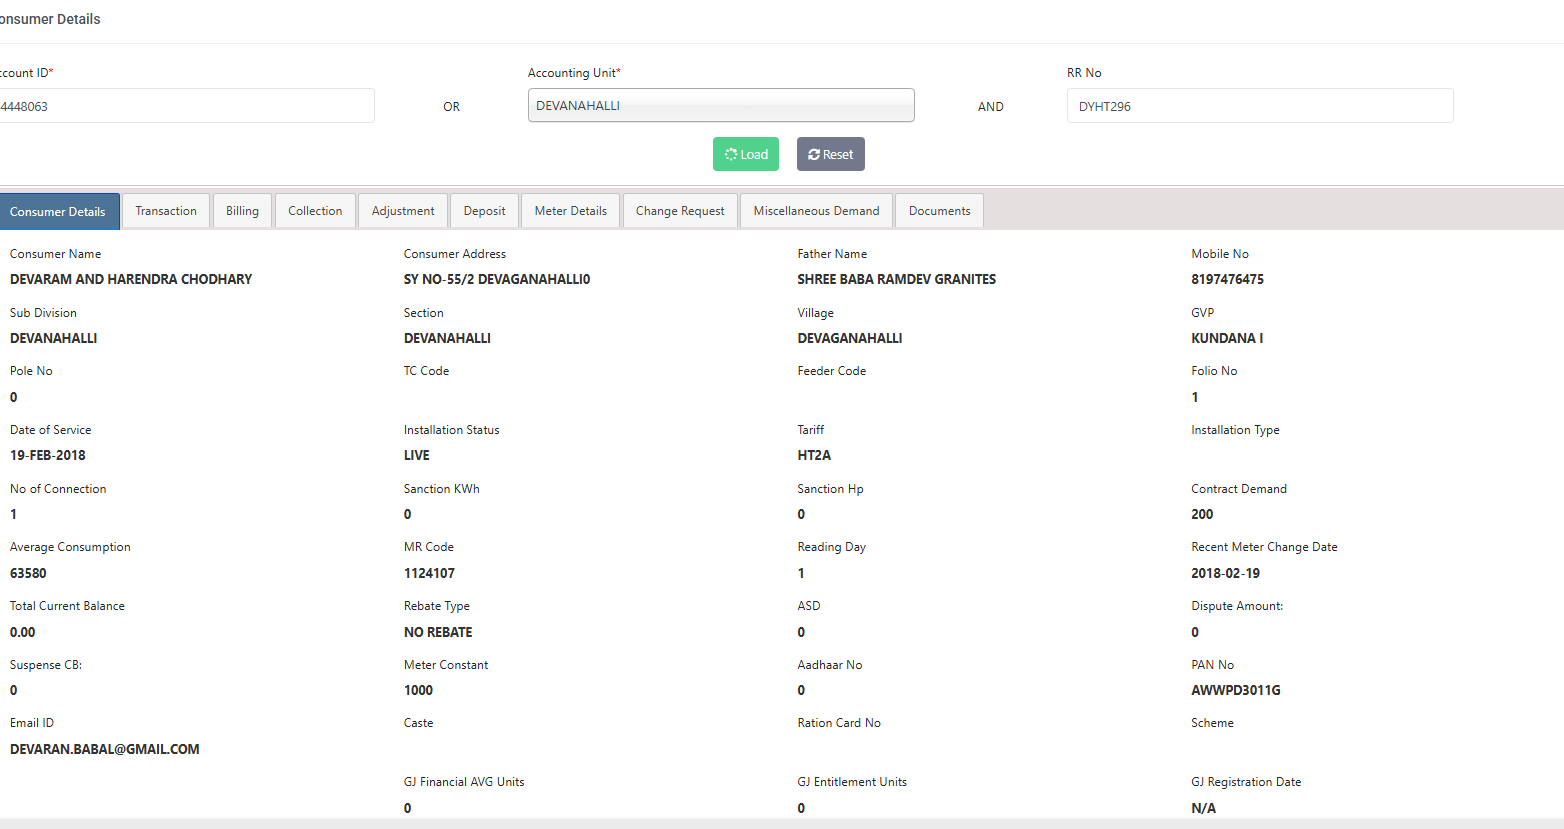Click the Load button
This screenshot has height=829, width=1564.
pyautogui.click(x=746, y=154)
